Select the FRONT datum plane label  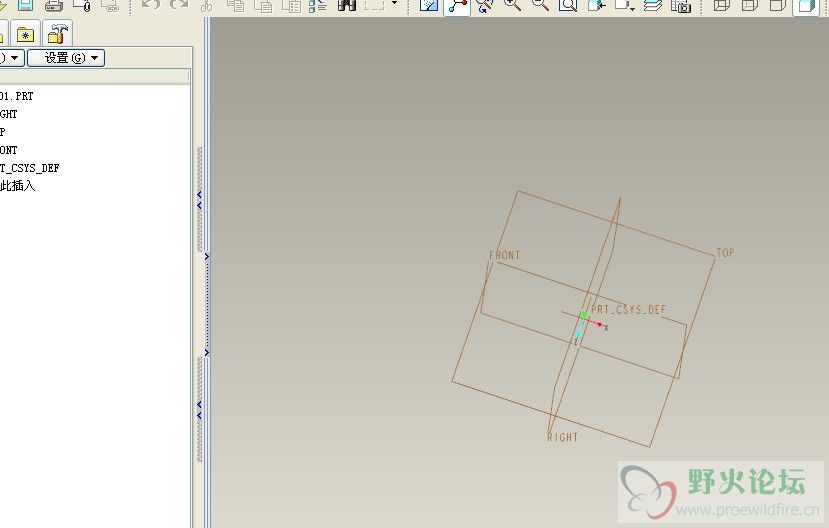point(504,255)
